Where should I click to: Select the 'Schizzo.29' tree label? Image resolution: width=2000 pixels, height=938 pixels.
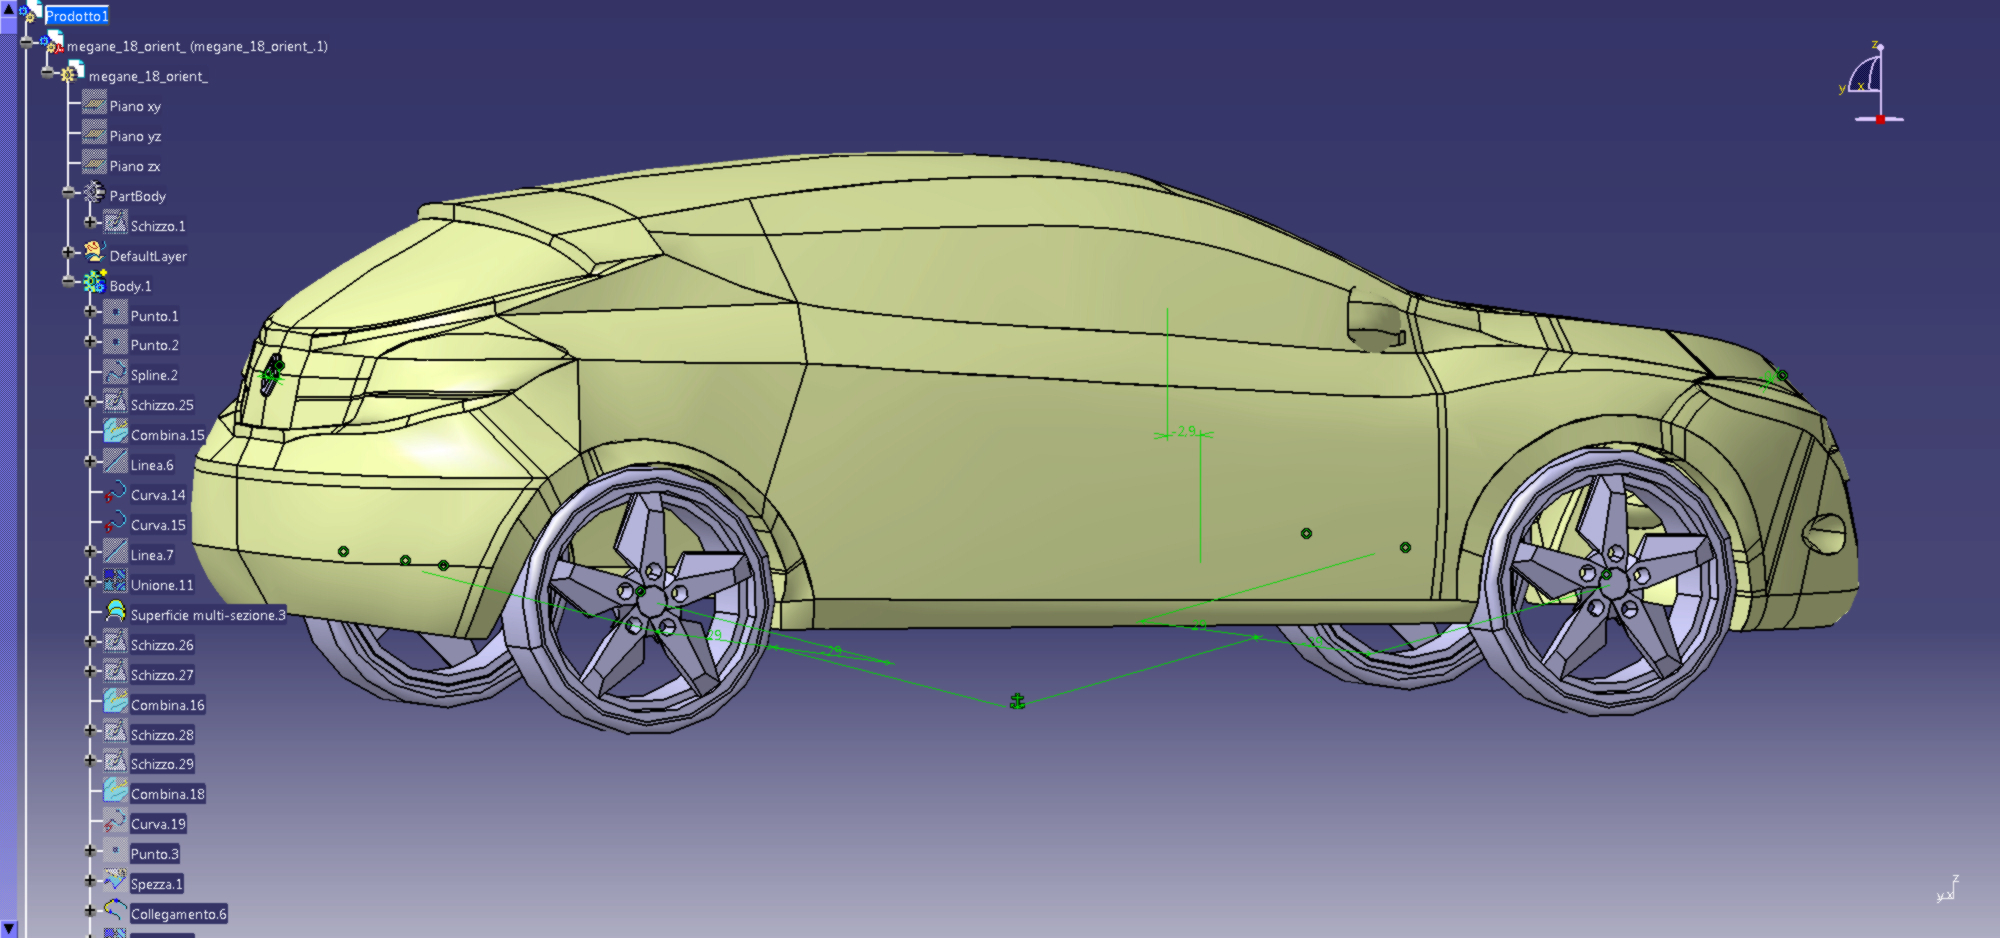click(162, 764)
